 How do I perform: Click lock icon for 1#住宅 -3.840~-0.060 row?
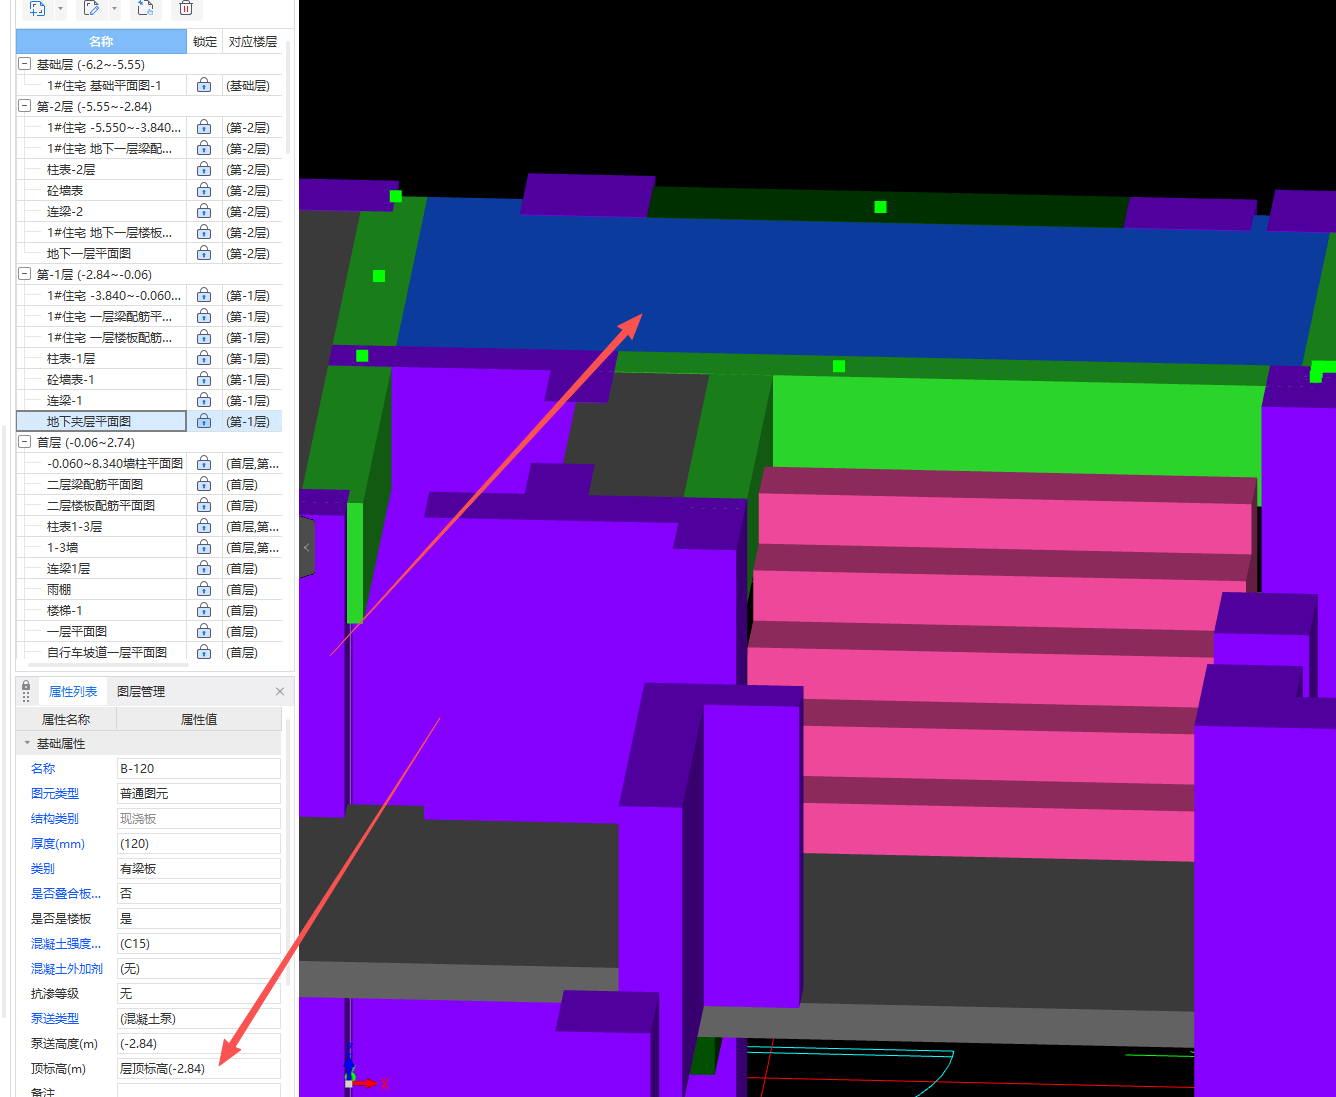(204, 296)
